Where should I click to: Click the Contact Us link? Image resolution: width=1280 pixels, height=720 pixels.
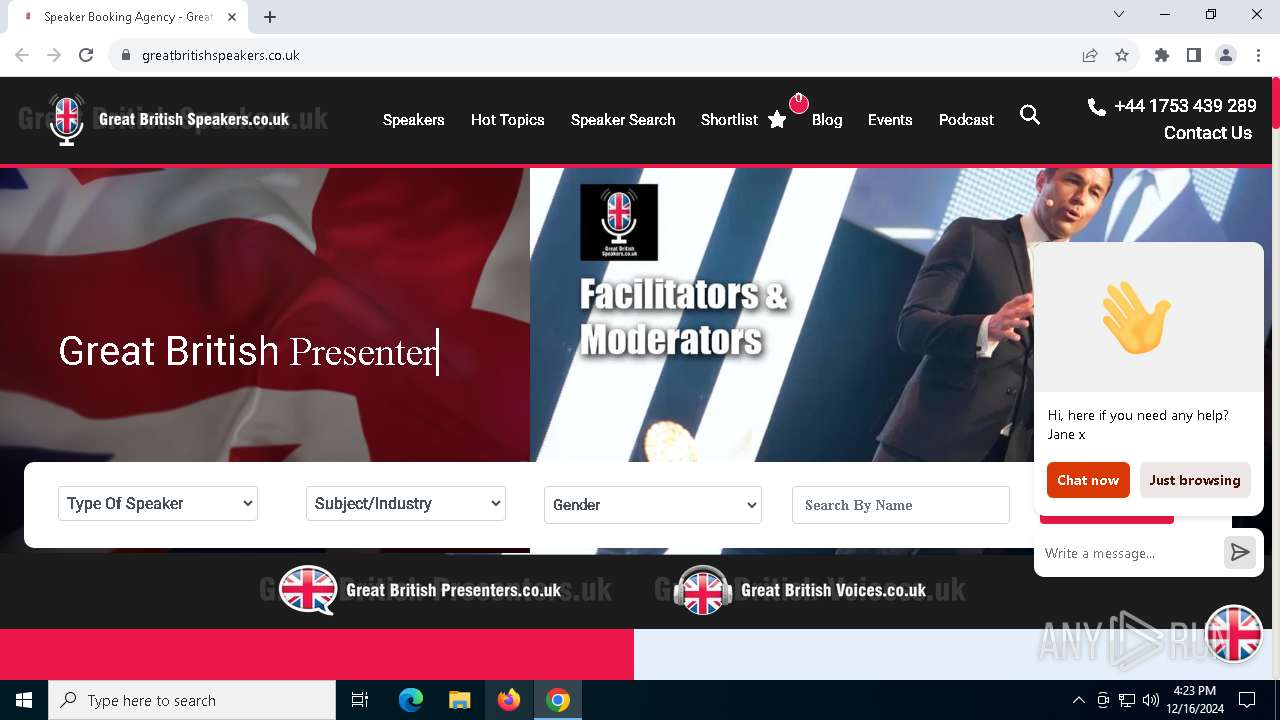1208,133
